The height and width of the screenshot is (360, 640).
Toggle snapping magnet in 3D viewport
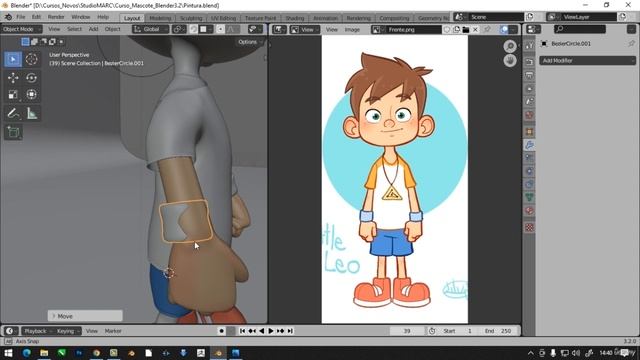[x=193, y=29]
